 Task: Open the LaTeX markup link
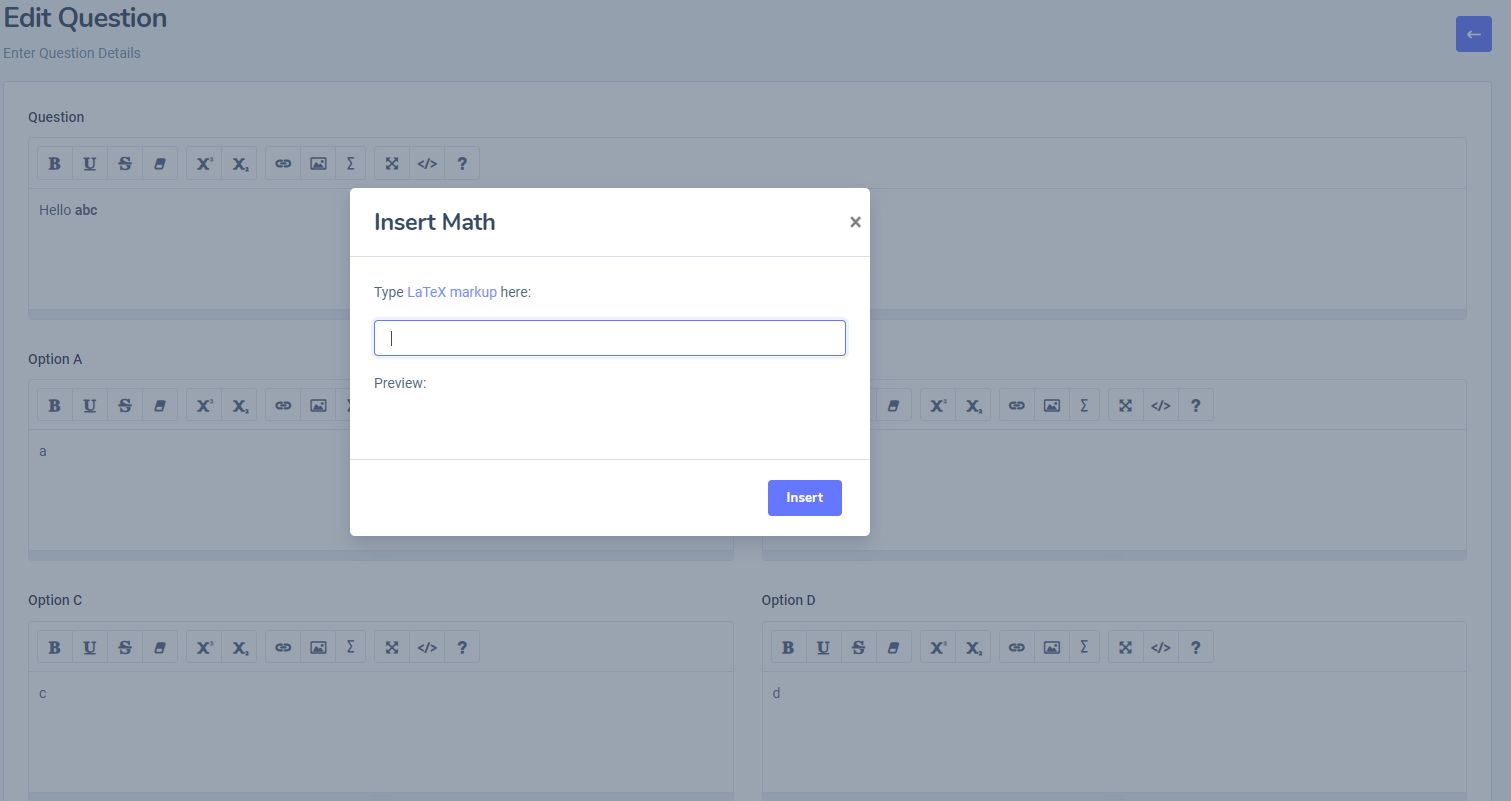click(x=452, y=292)
